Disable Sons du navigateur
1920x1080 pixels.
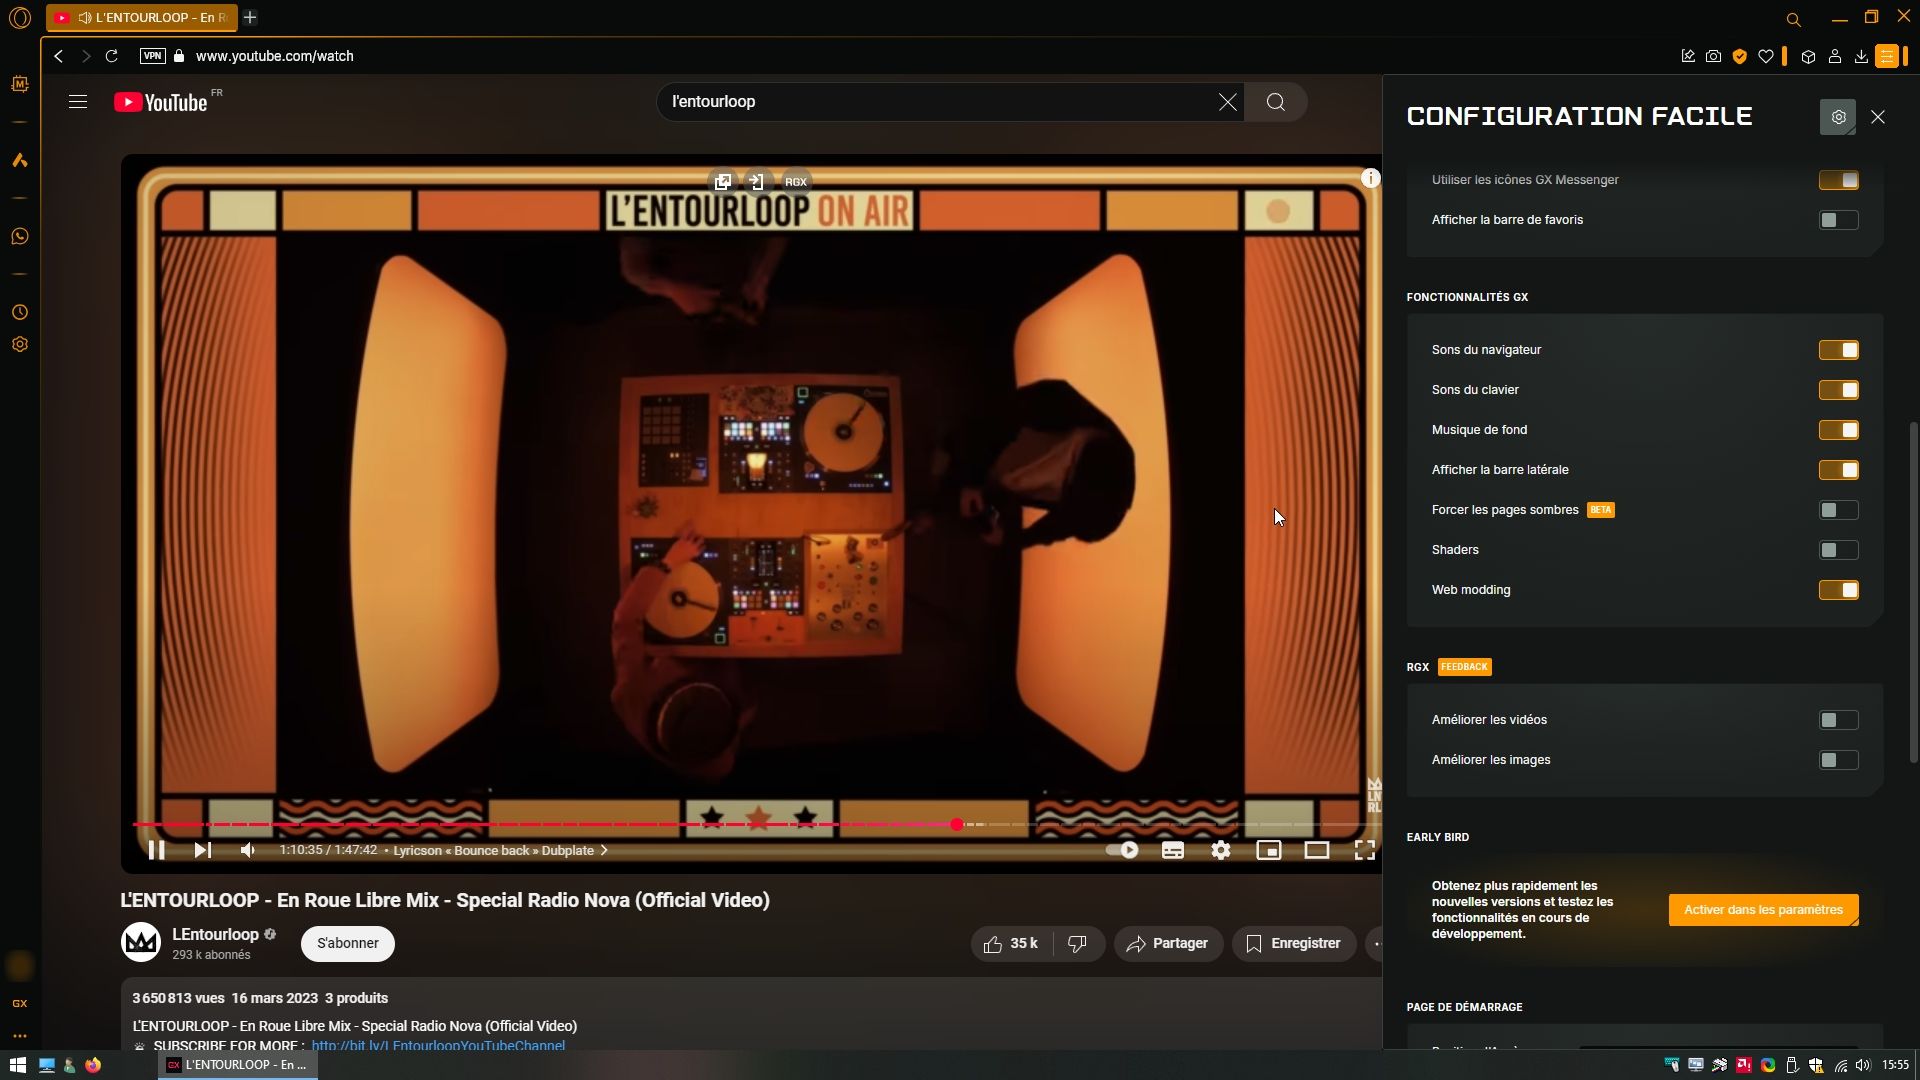[1838, 350]
